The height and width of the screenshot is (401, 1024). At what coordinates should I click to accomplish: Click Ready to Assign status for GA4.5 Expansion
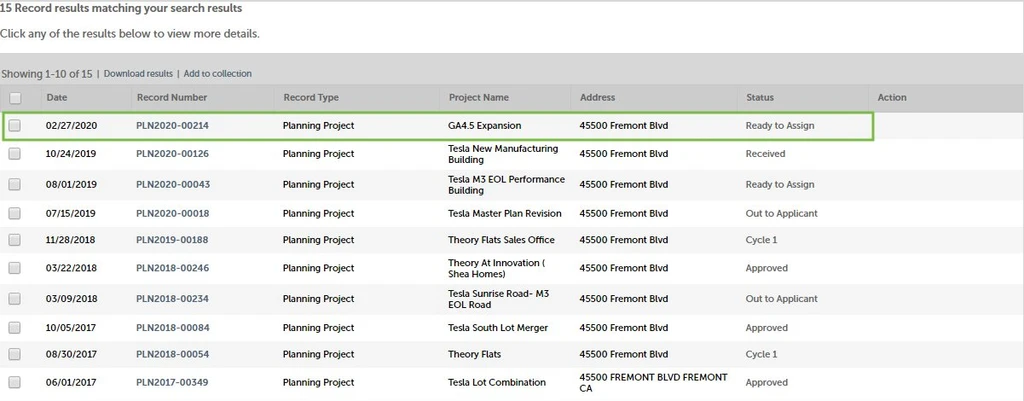pos(780,125)
